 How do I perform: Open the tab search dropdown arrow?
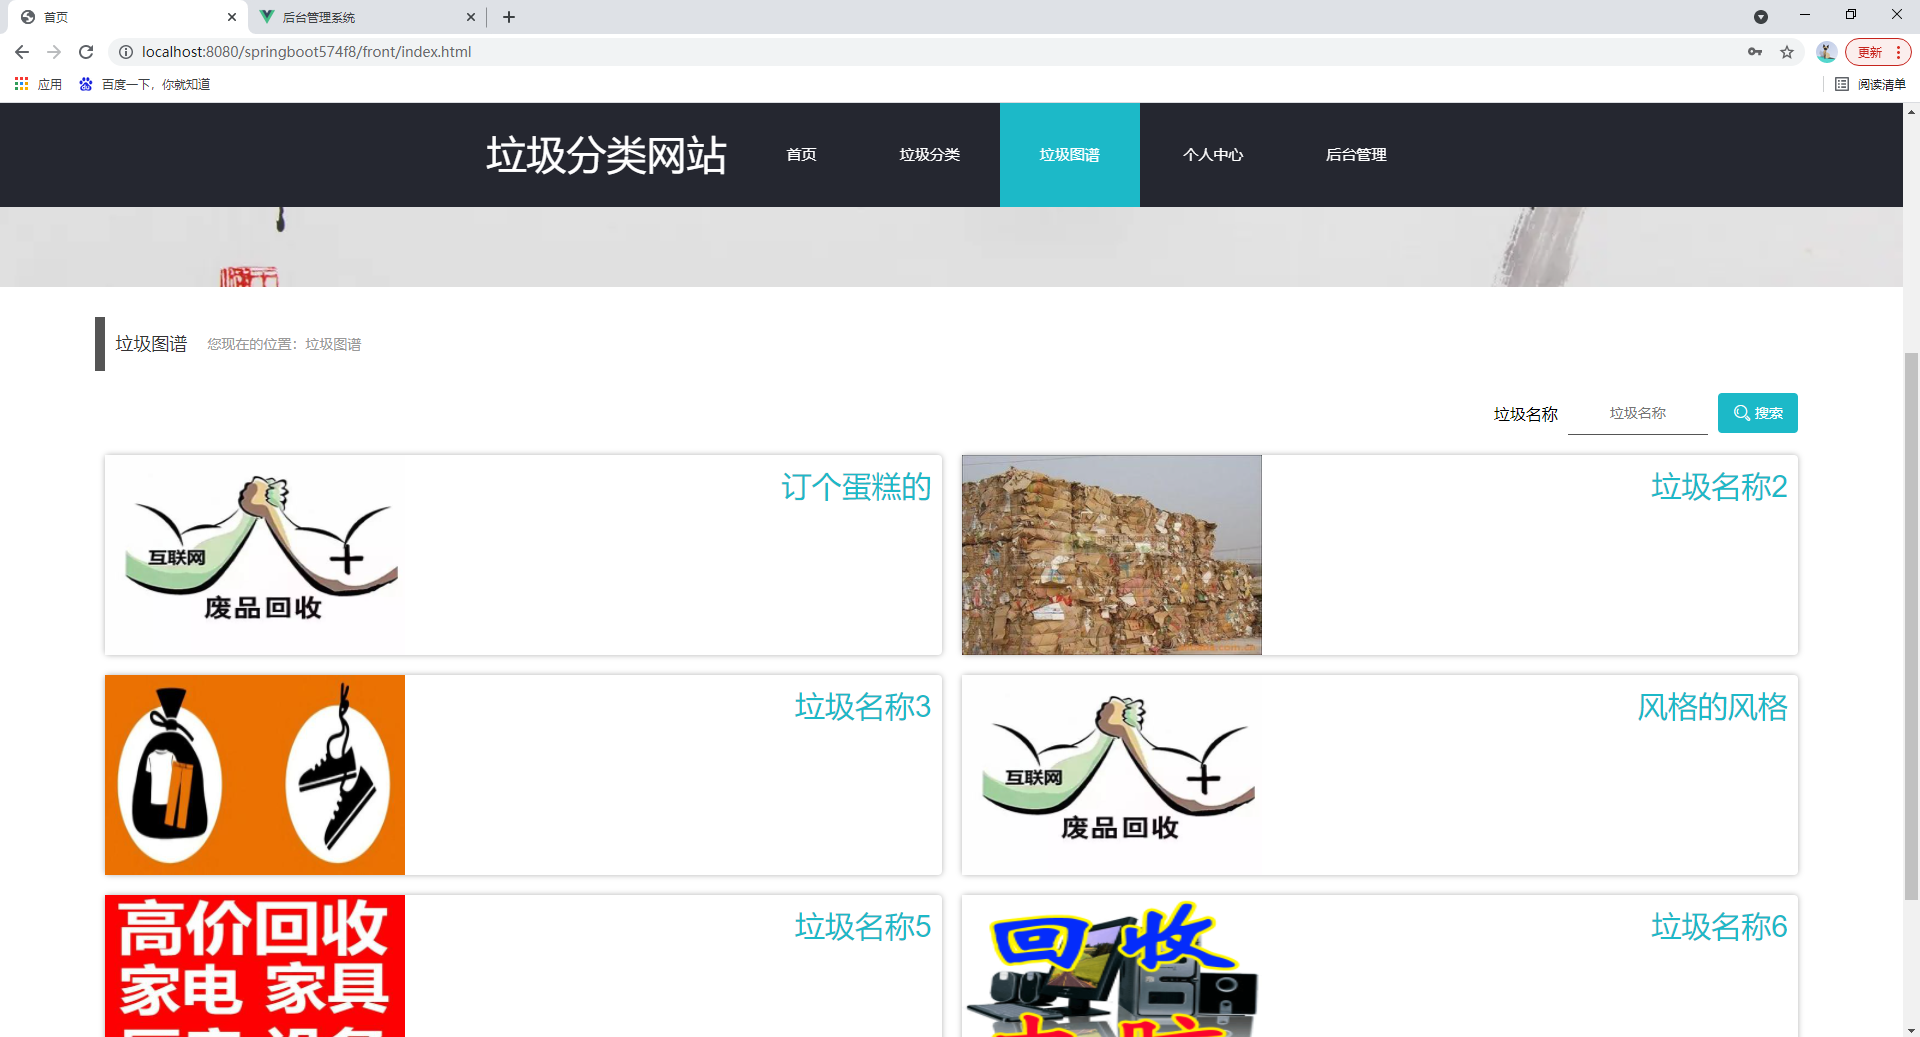pyautogui.click(x=1761, y=17)
